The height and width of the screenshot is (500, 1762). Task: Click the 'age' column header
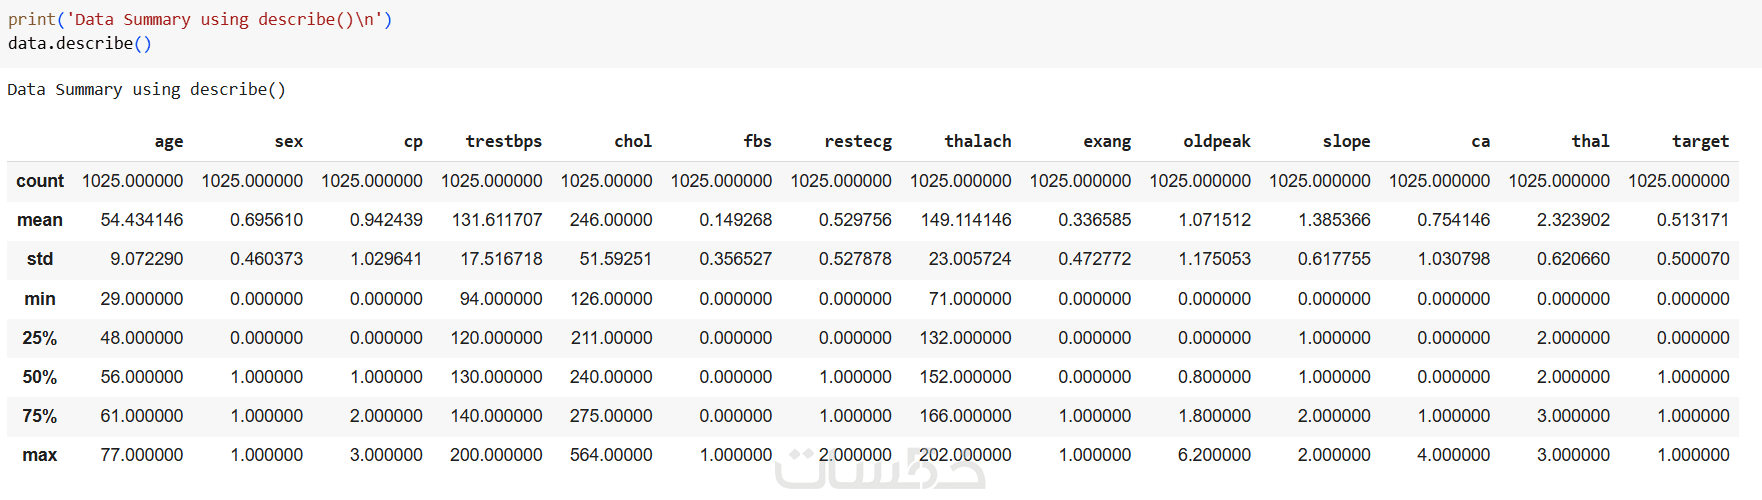[168, 142]
